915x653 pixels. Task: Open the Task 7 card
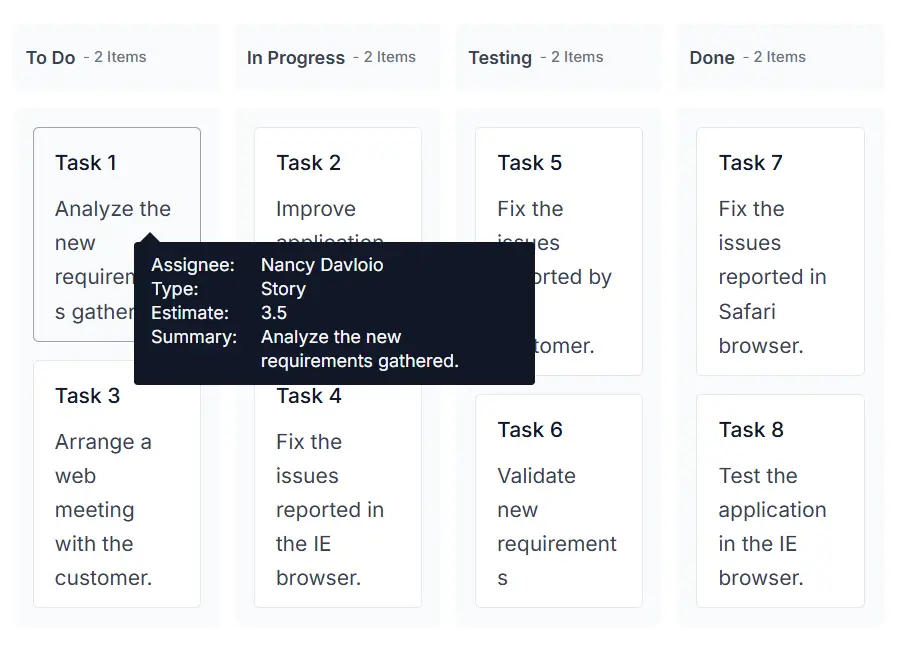780,251
